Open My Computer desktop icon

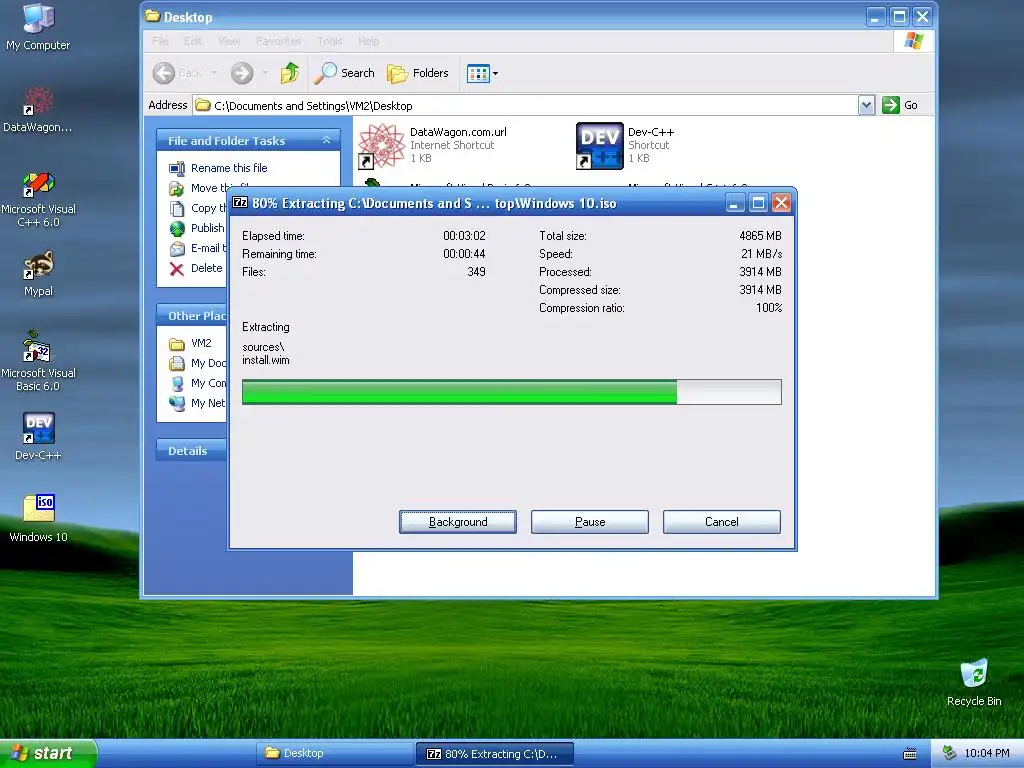[38, 27]
